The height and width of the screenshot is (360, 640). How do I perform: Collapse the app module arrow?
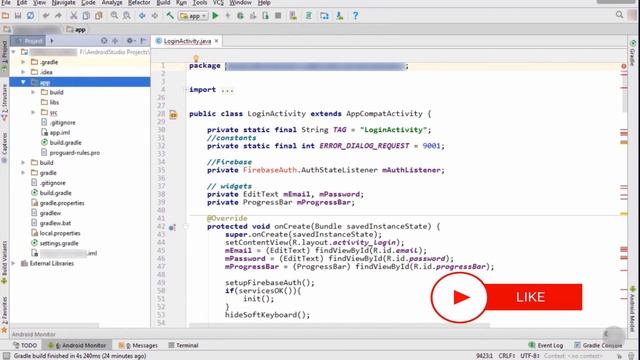coord(23,82)
